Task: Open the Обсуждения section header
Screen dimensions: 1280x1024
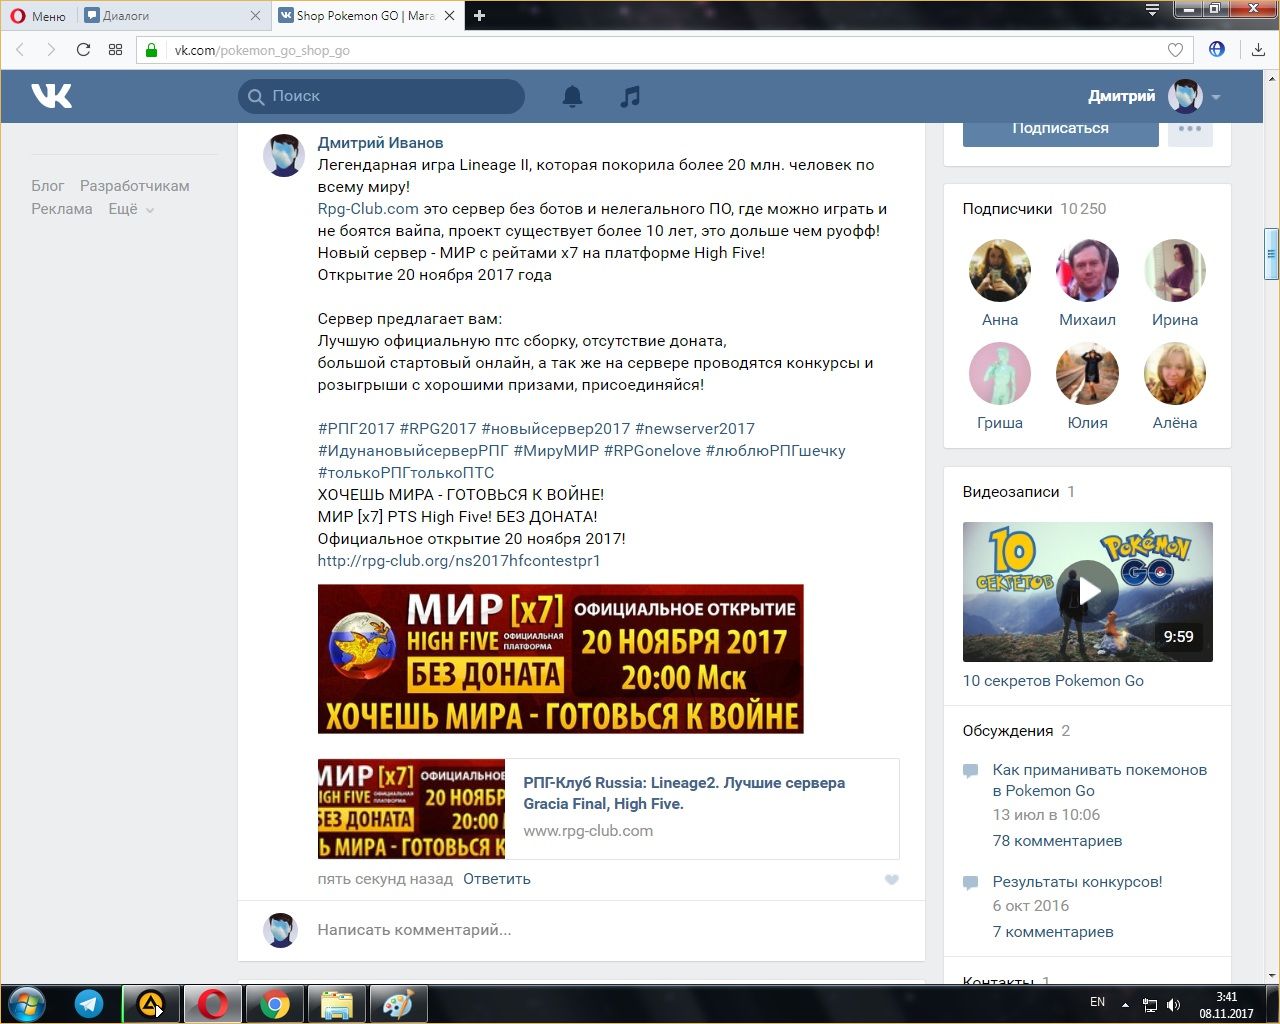Action: (x=1016, y=731)
